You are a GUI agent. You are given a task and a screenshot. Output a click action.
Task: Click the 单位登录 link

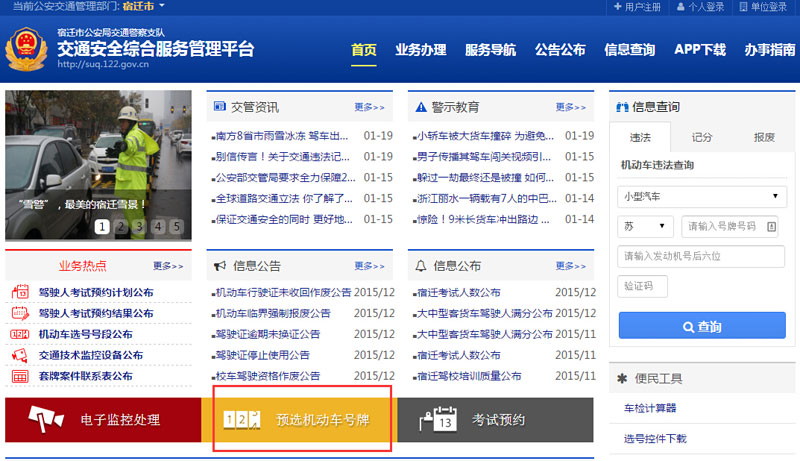[x=769, y=7]
